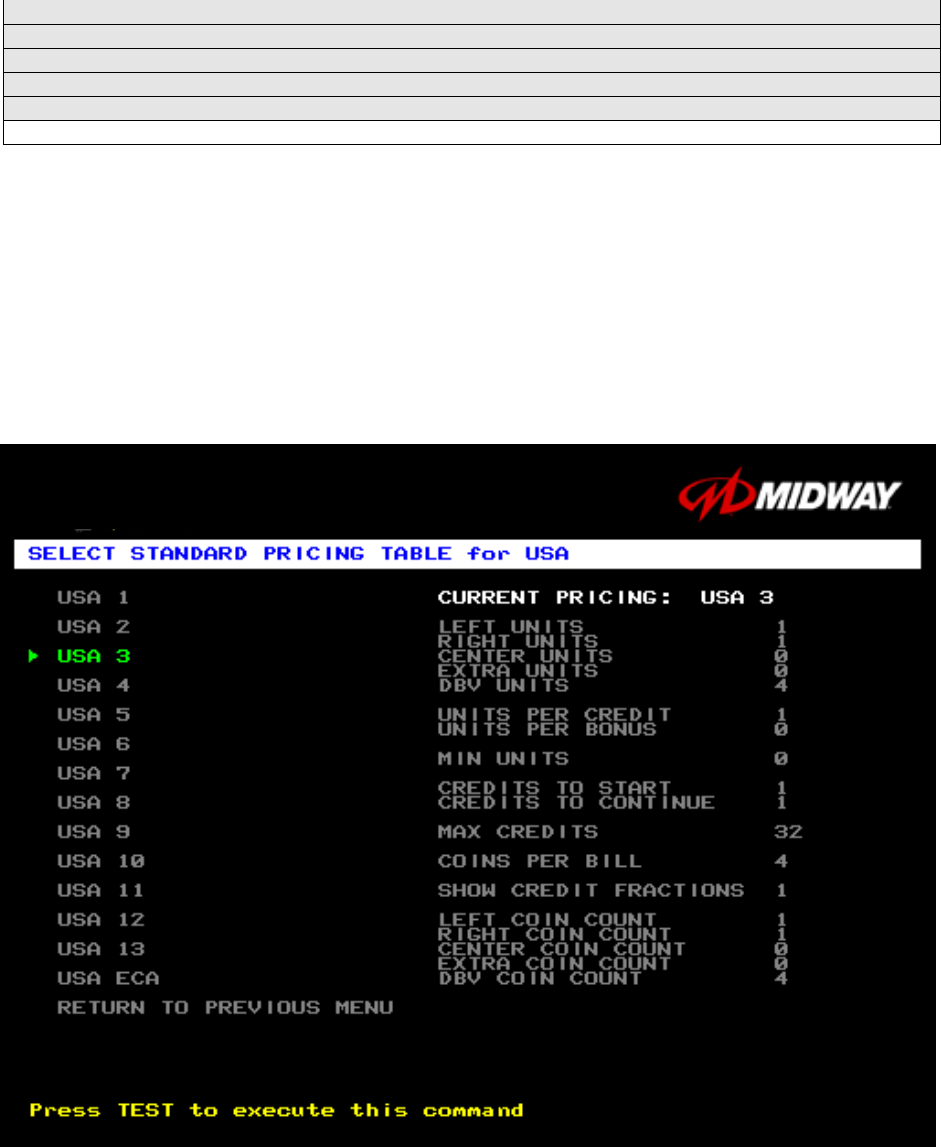The width and height of the screenshot is (941, 1147).
Task: Click LEFT COIN COUNT label
Action: coord(547,920)
